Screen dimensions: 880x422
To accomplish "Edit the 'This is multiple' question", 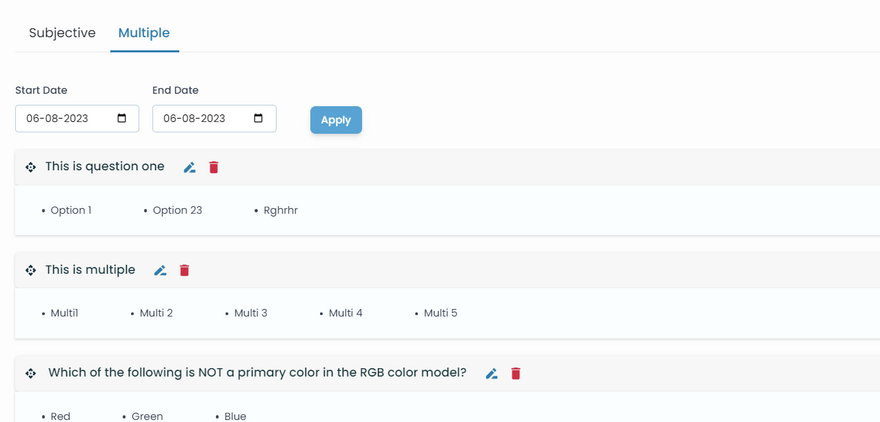I will 160,271.
